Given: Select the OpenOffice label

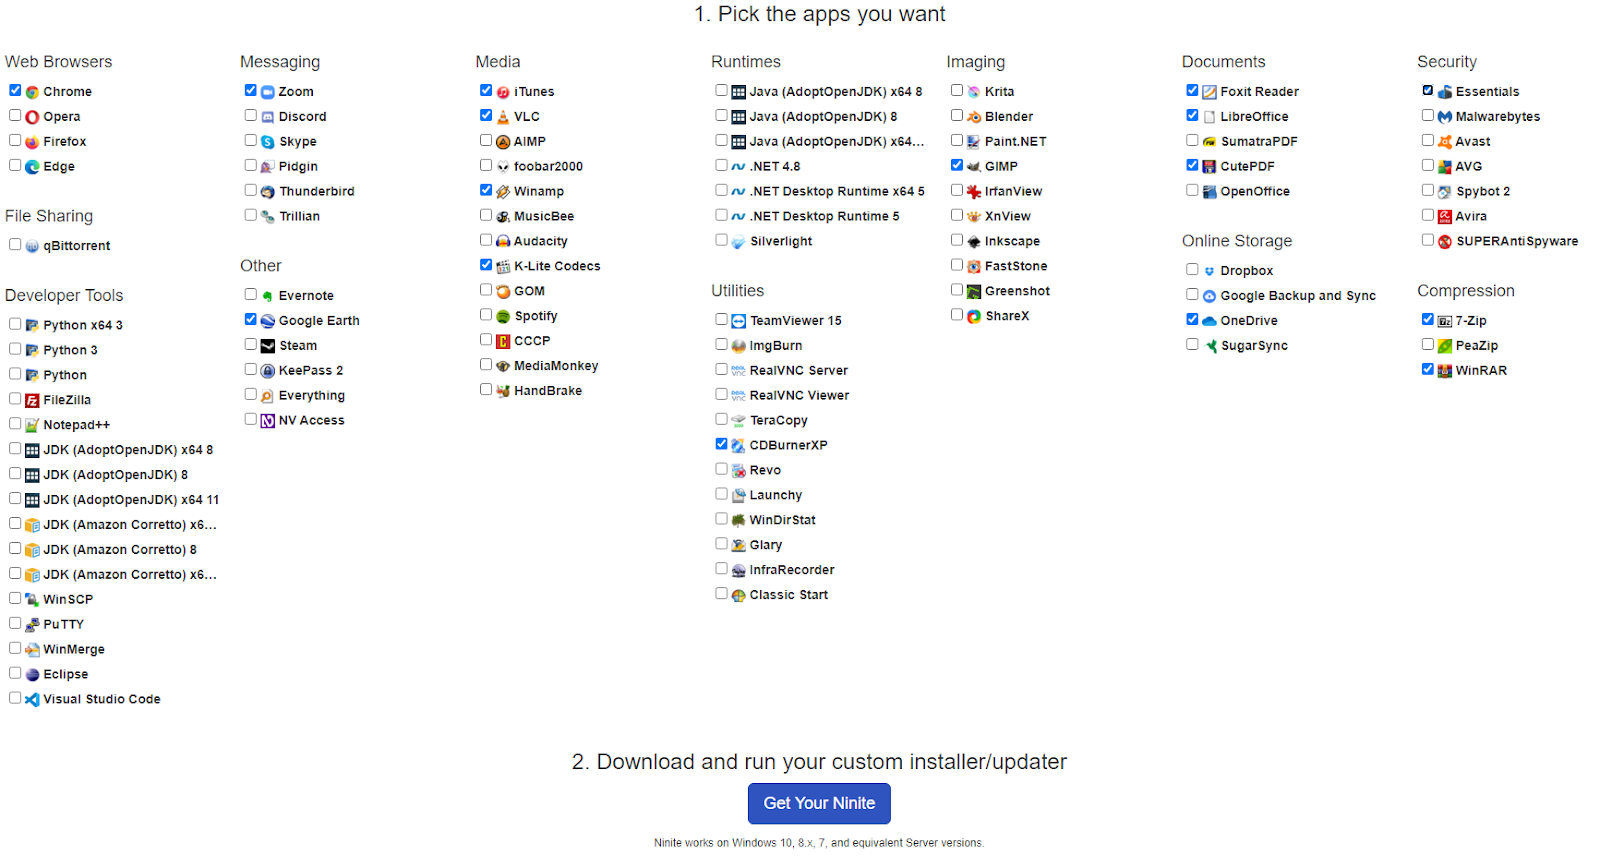Looking at the screenshot, I should (1255, 192).
